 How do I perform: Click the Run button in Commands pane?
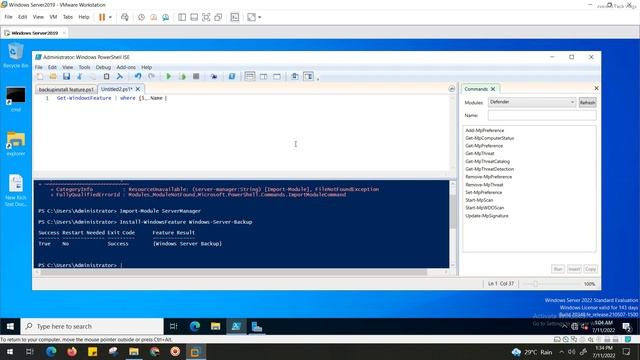(558, 269)
